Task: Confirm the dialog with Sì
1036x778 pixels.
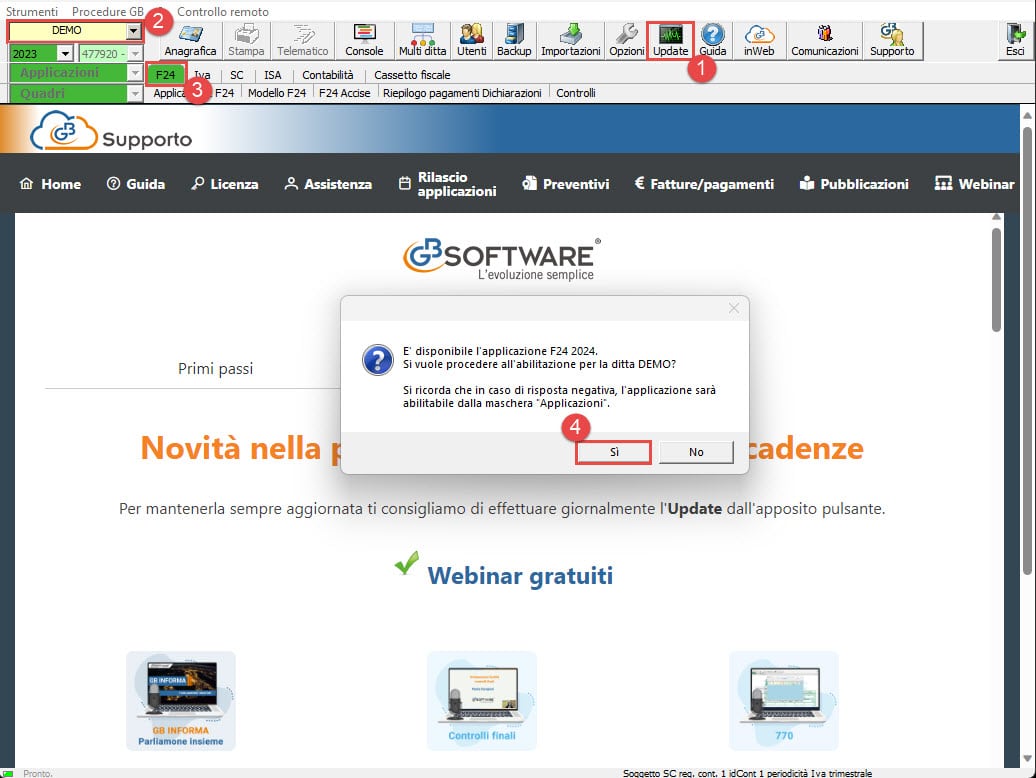Action: 614,452
